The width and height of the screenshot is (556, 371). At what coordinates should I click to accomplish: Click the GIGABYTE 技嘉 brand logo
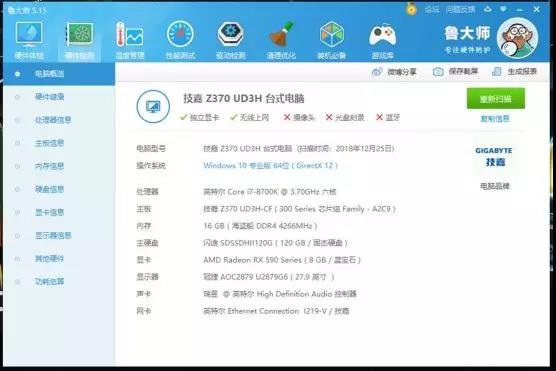494,157
